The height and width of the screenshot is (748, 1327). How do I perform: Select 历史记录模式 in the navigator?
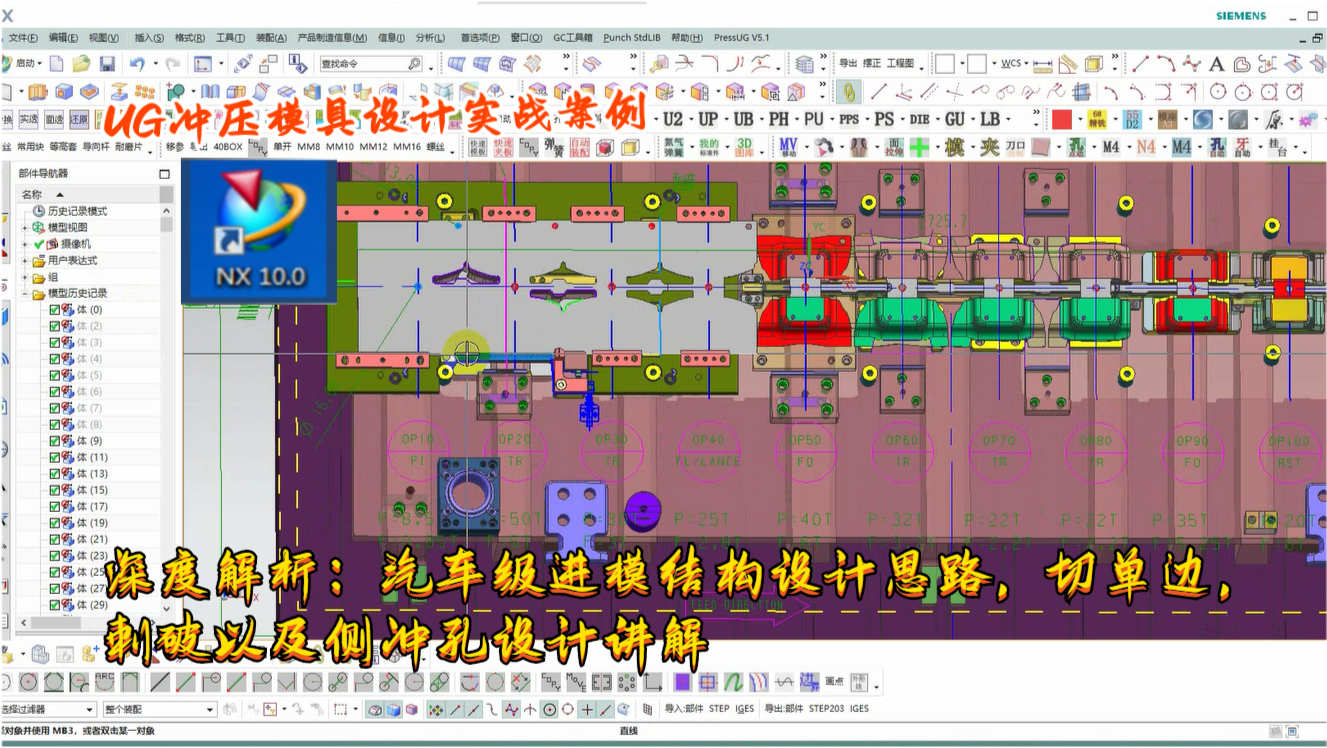point(77,211)
